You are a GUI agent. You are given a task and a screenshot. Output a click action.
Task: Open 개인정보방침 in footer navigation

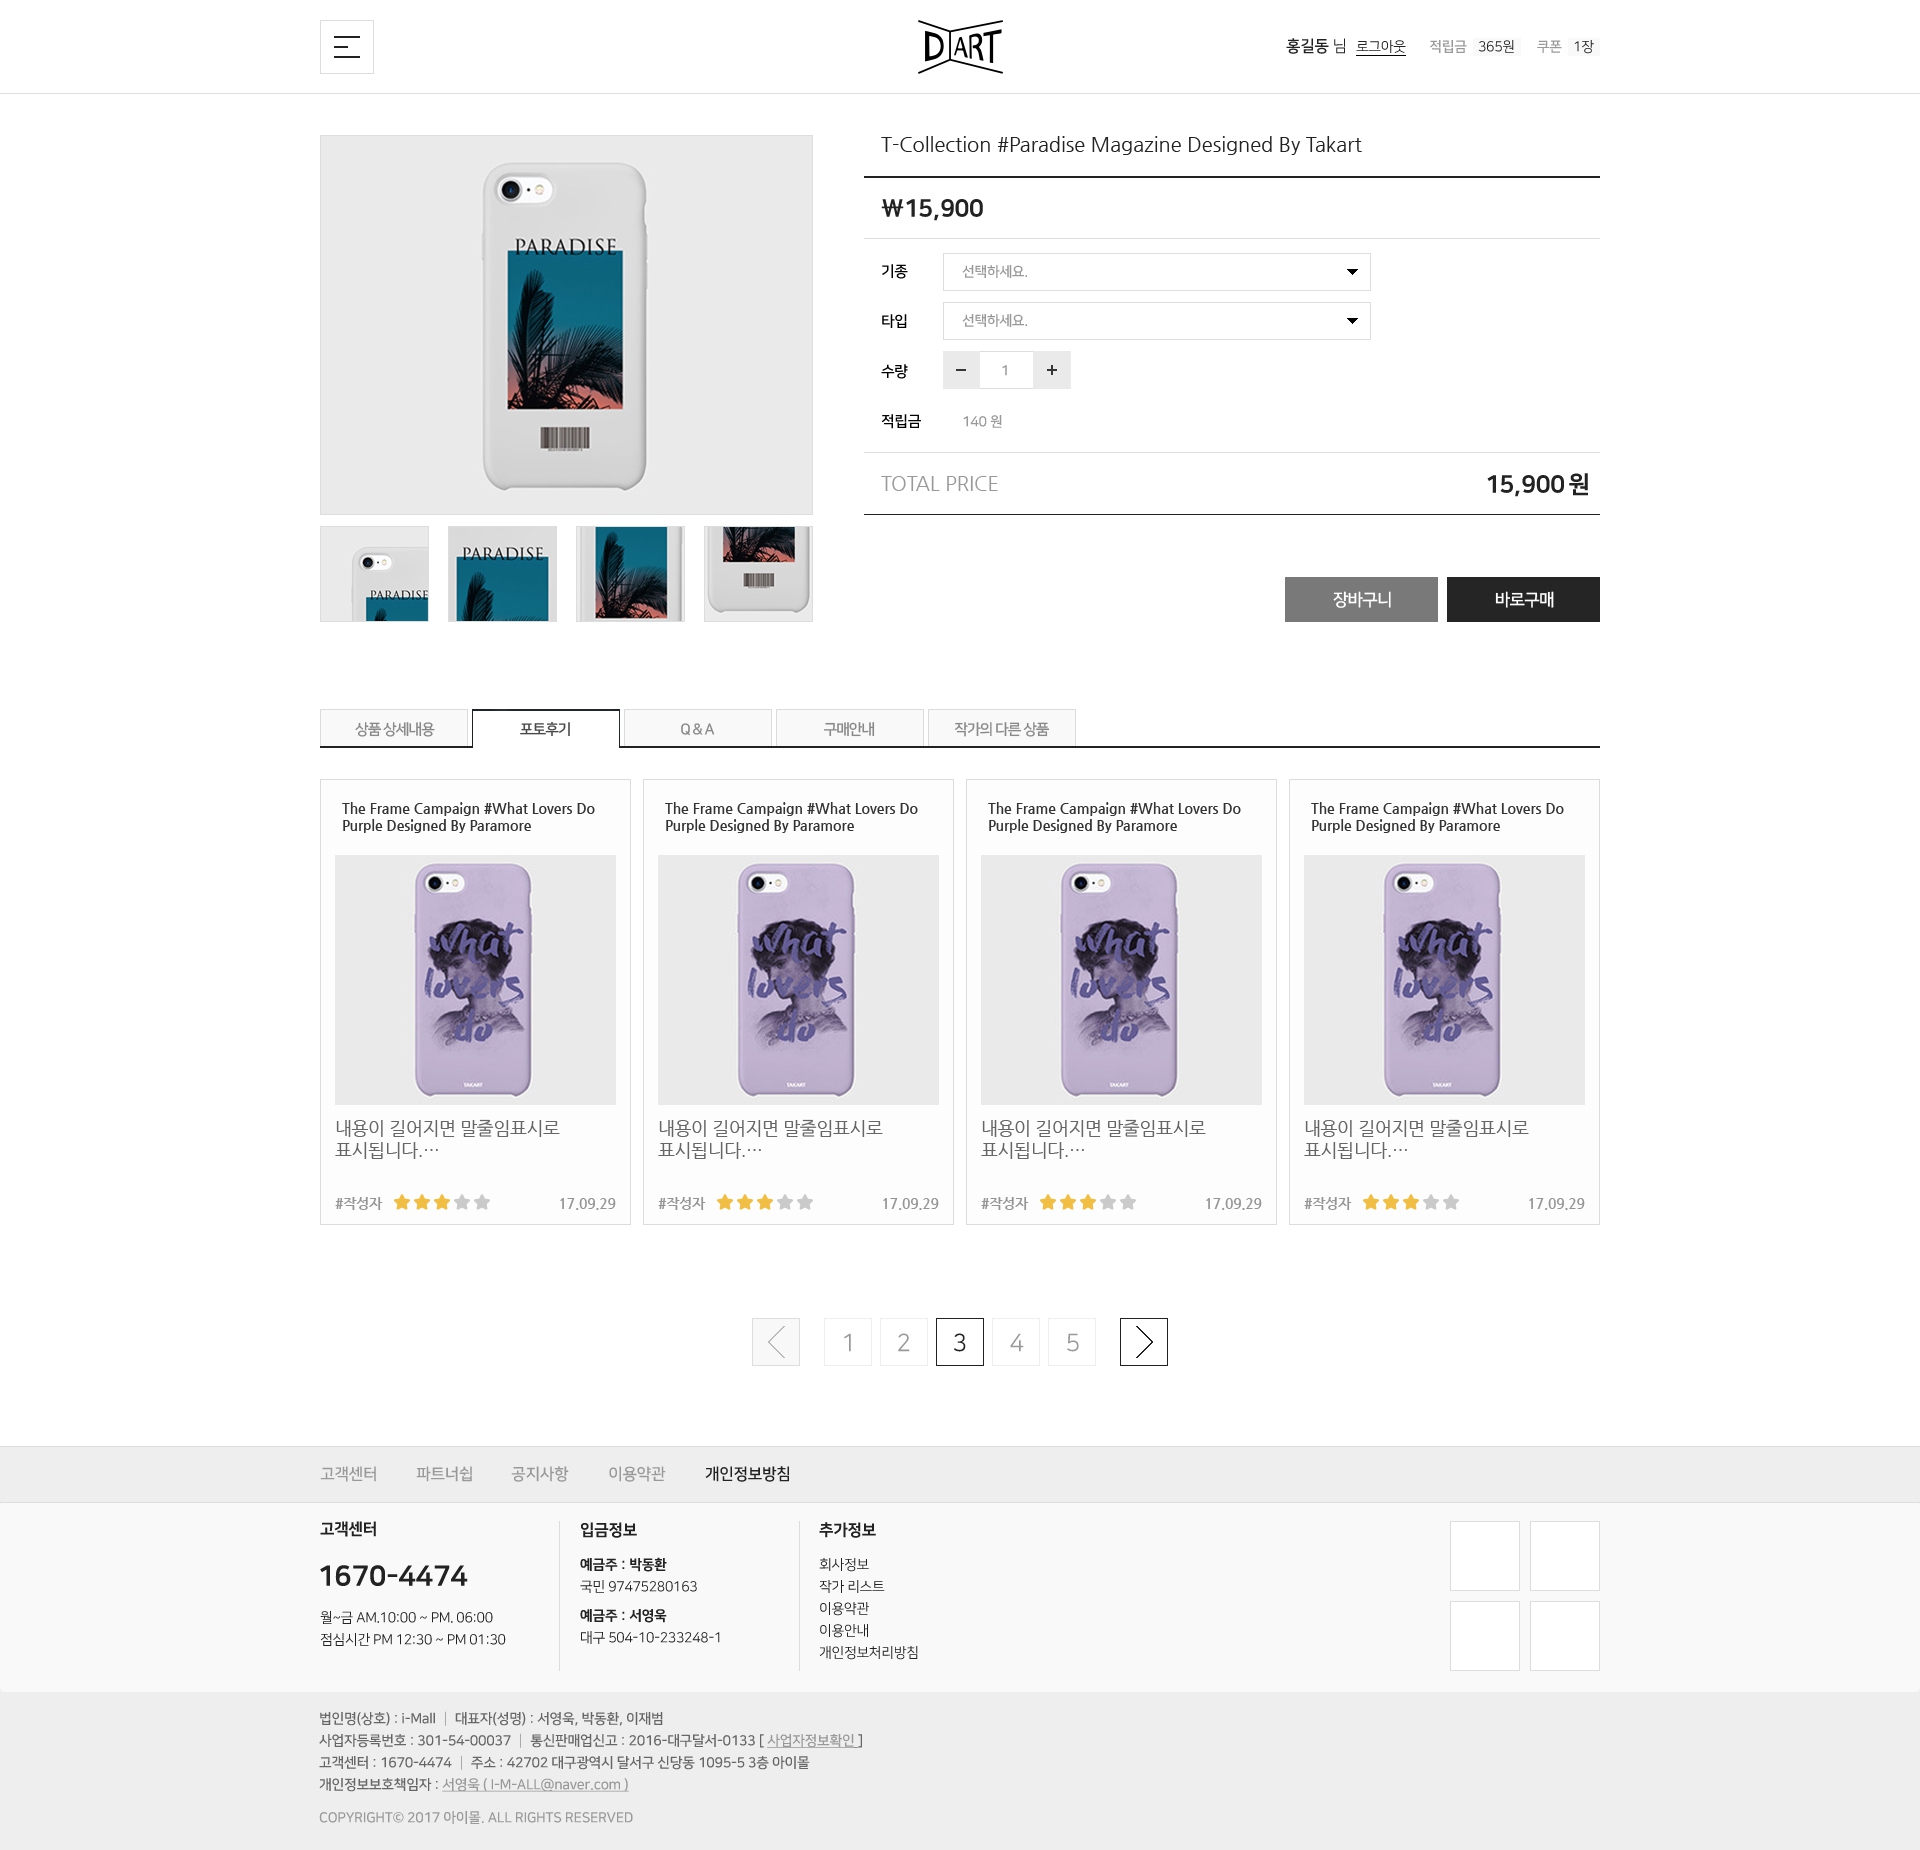click(747, 1474)
